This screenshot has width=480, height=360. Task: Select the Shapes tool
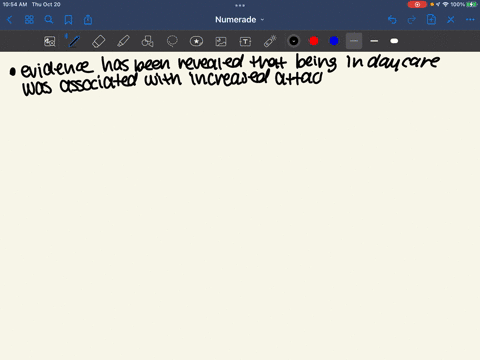pos(147,41)
